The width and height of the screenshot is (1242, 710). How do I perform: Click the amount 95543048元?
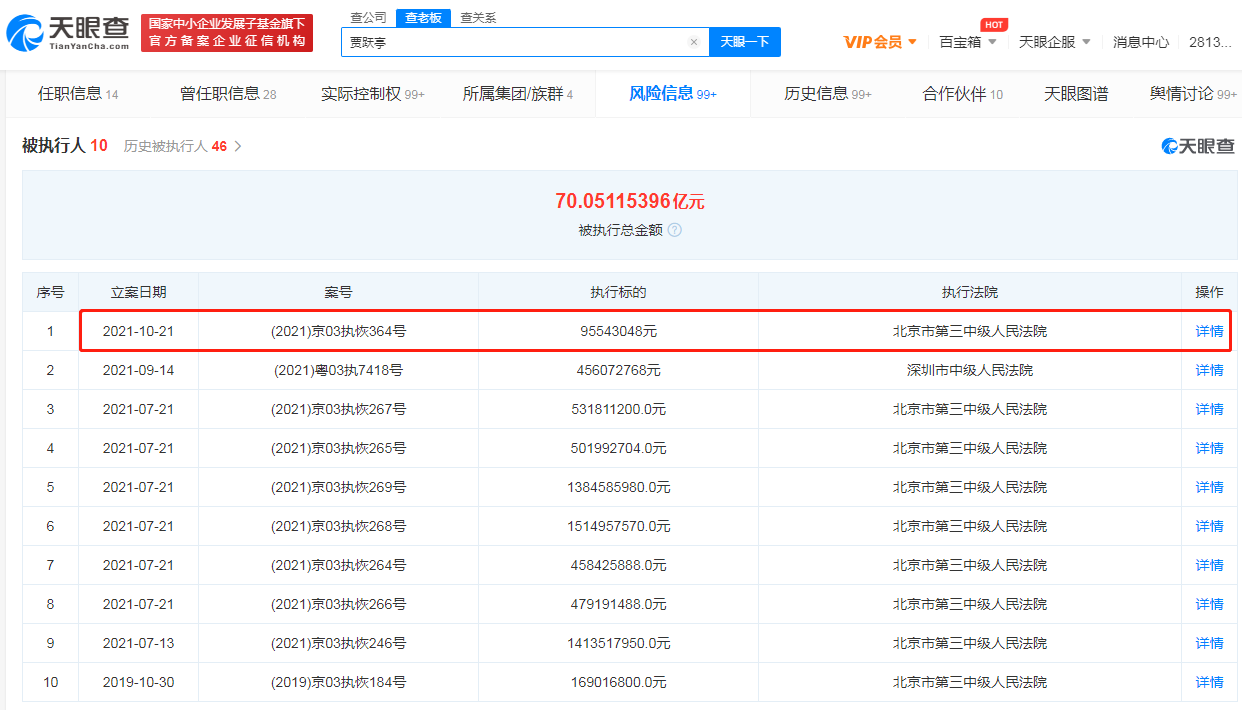(618, 331)
